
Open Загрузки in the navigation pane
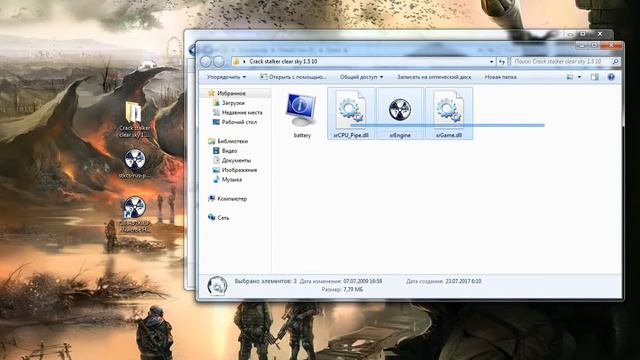click(x=233, y=103)
